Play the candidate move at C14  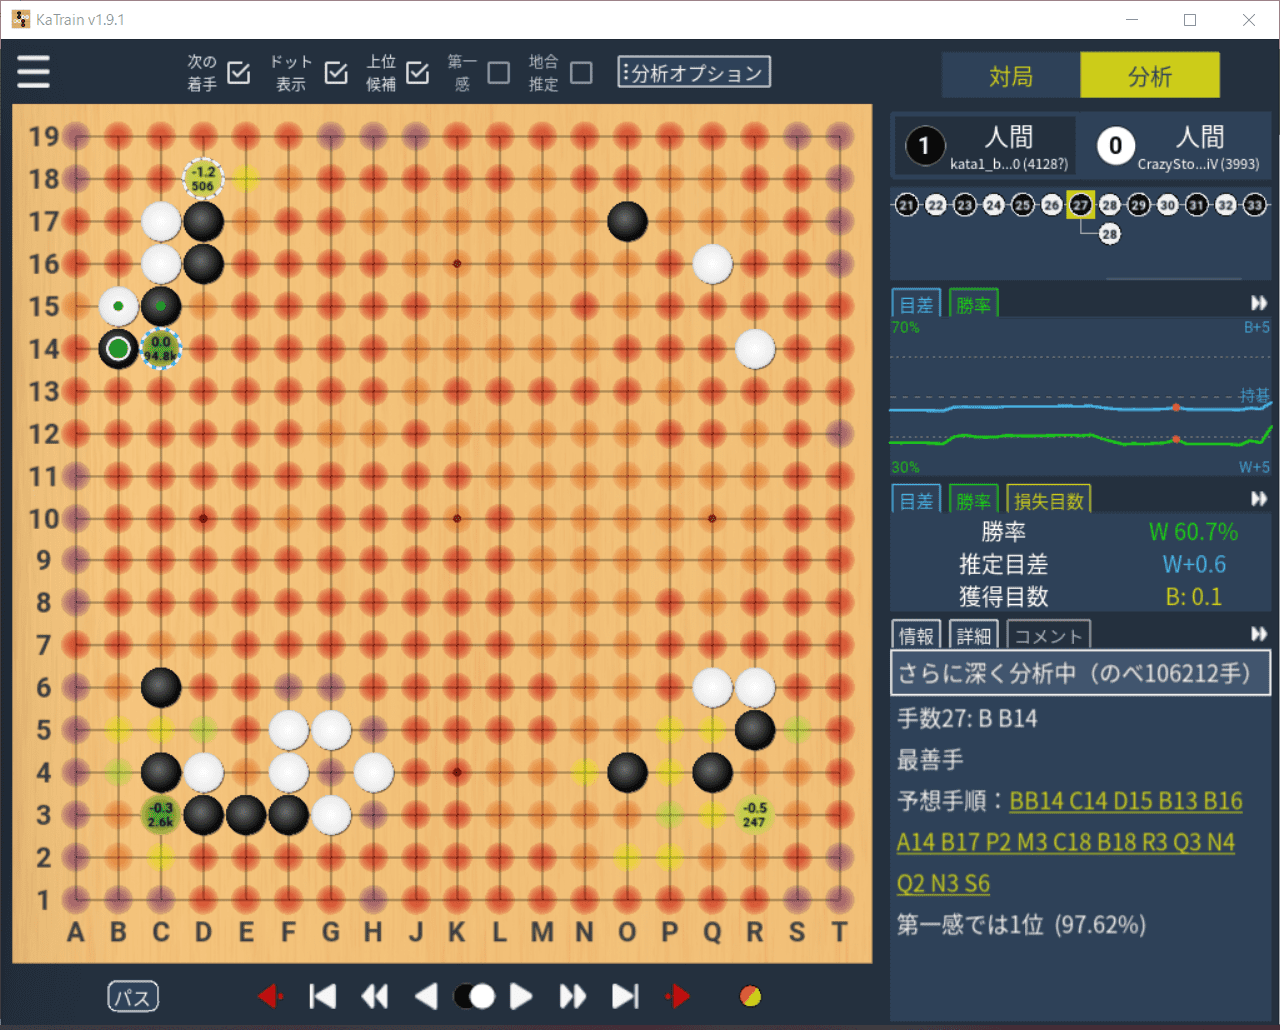click(161, 348)
